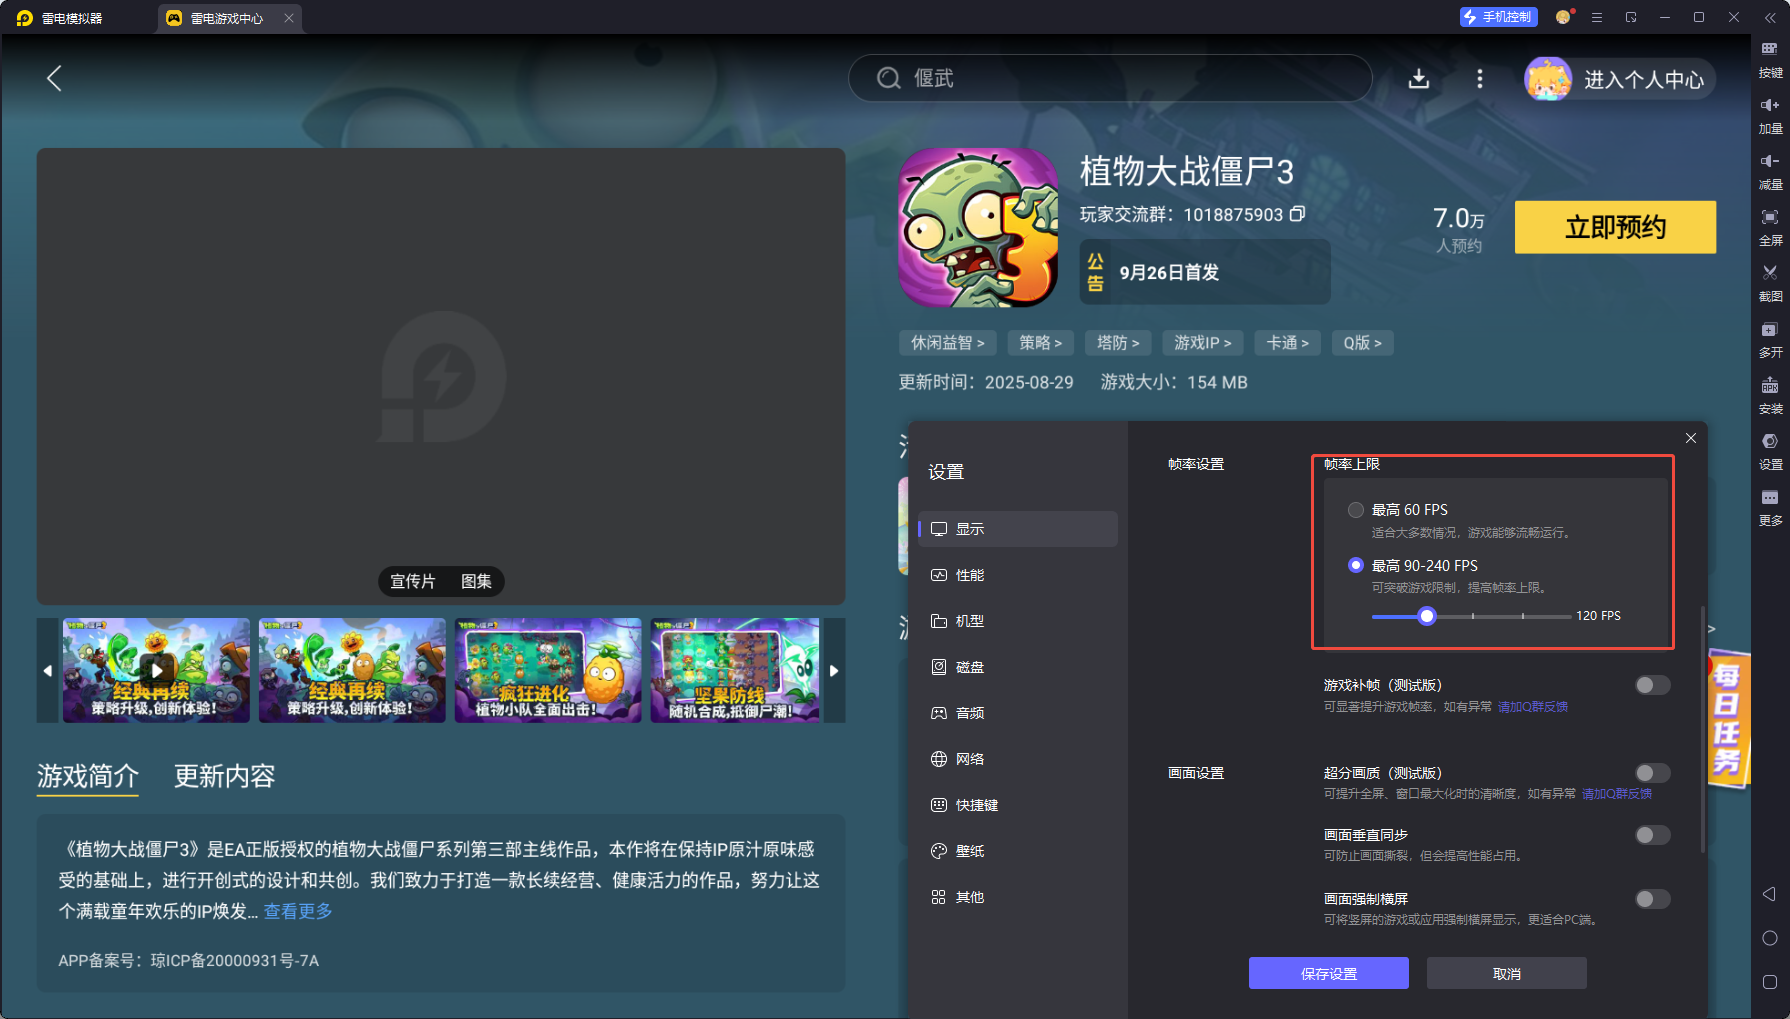Close the settings dialog
Viewport: 1790px width, 1019px height.
click(1691, 438)
